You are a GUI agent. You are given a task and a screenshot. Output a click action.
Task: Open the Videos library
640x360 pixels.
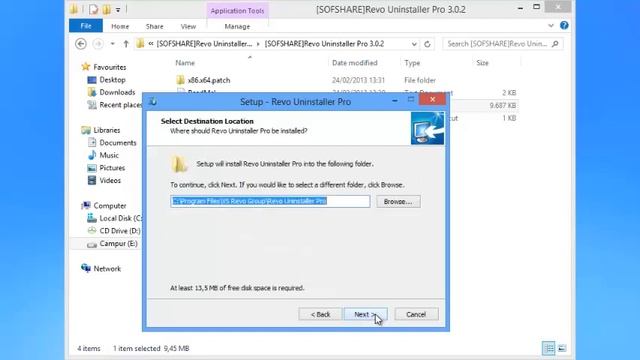tap(110, 180)
